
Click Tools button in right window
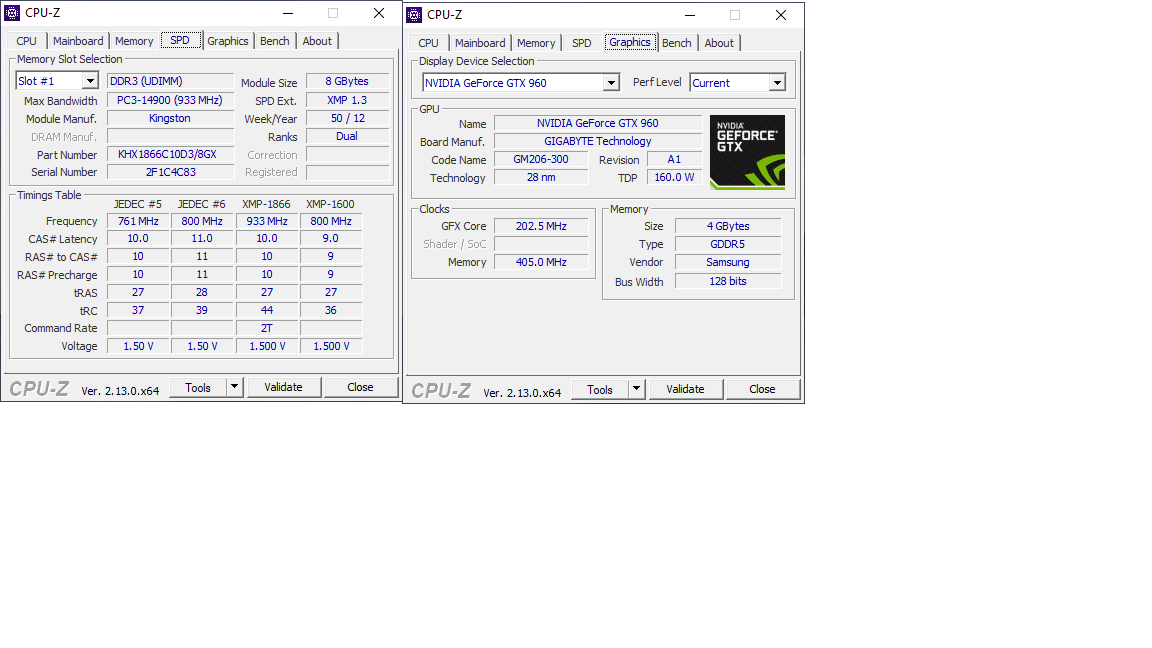[600, 389]
